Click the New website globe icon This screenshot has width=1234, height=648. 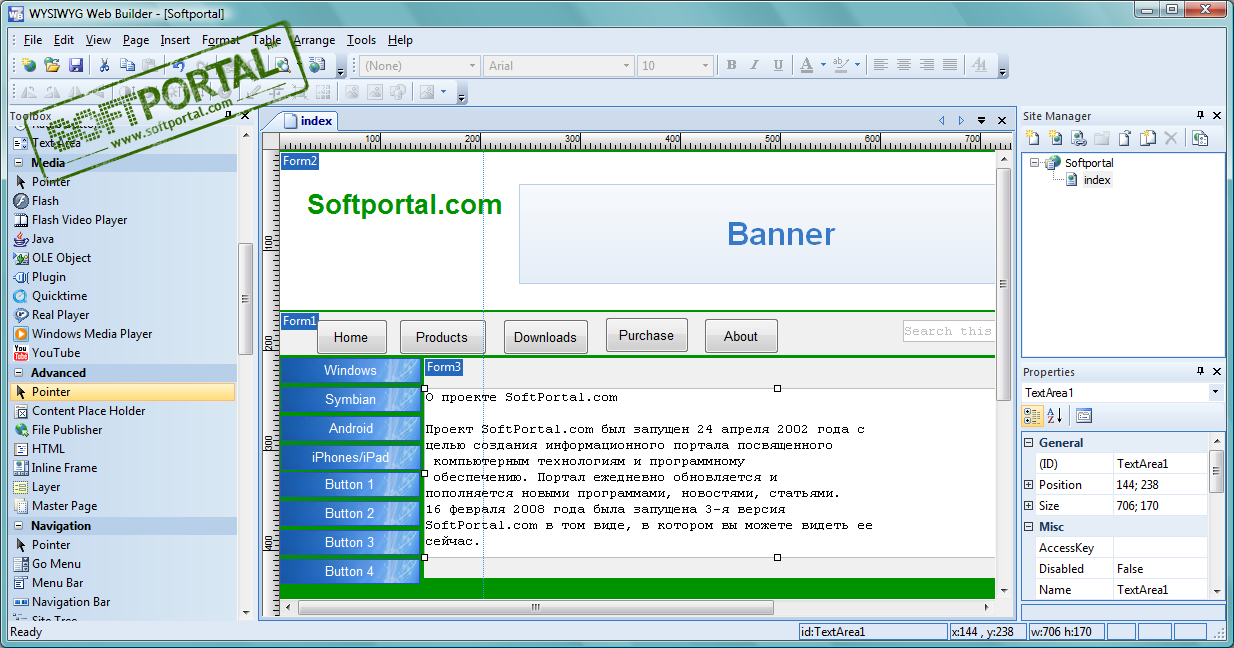(29, 65)
